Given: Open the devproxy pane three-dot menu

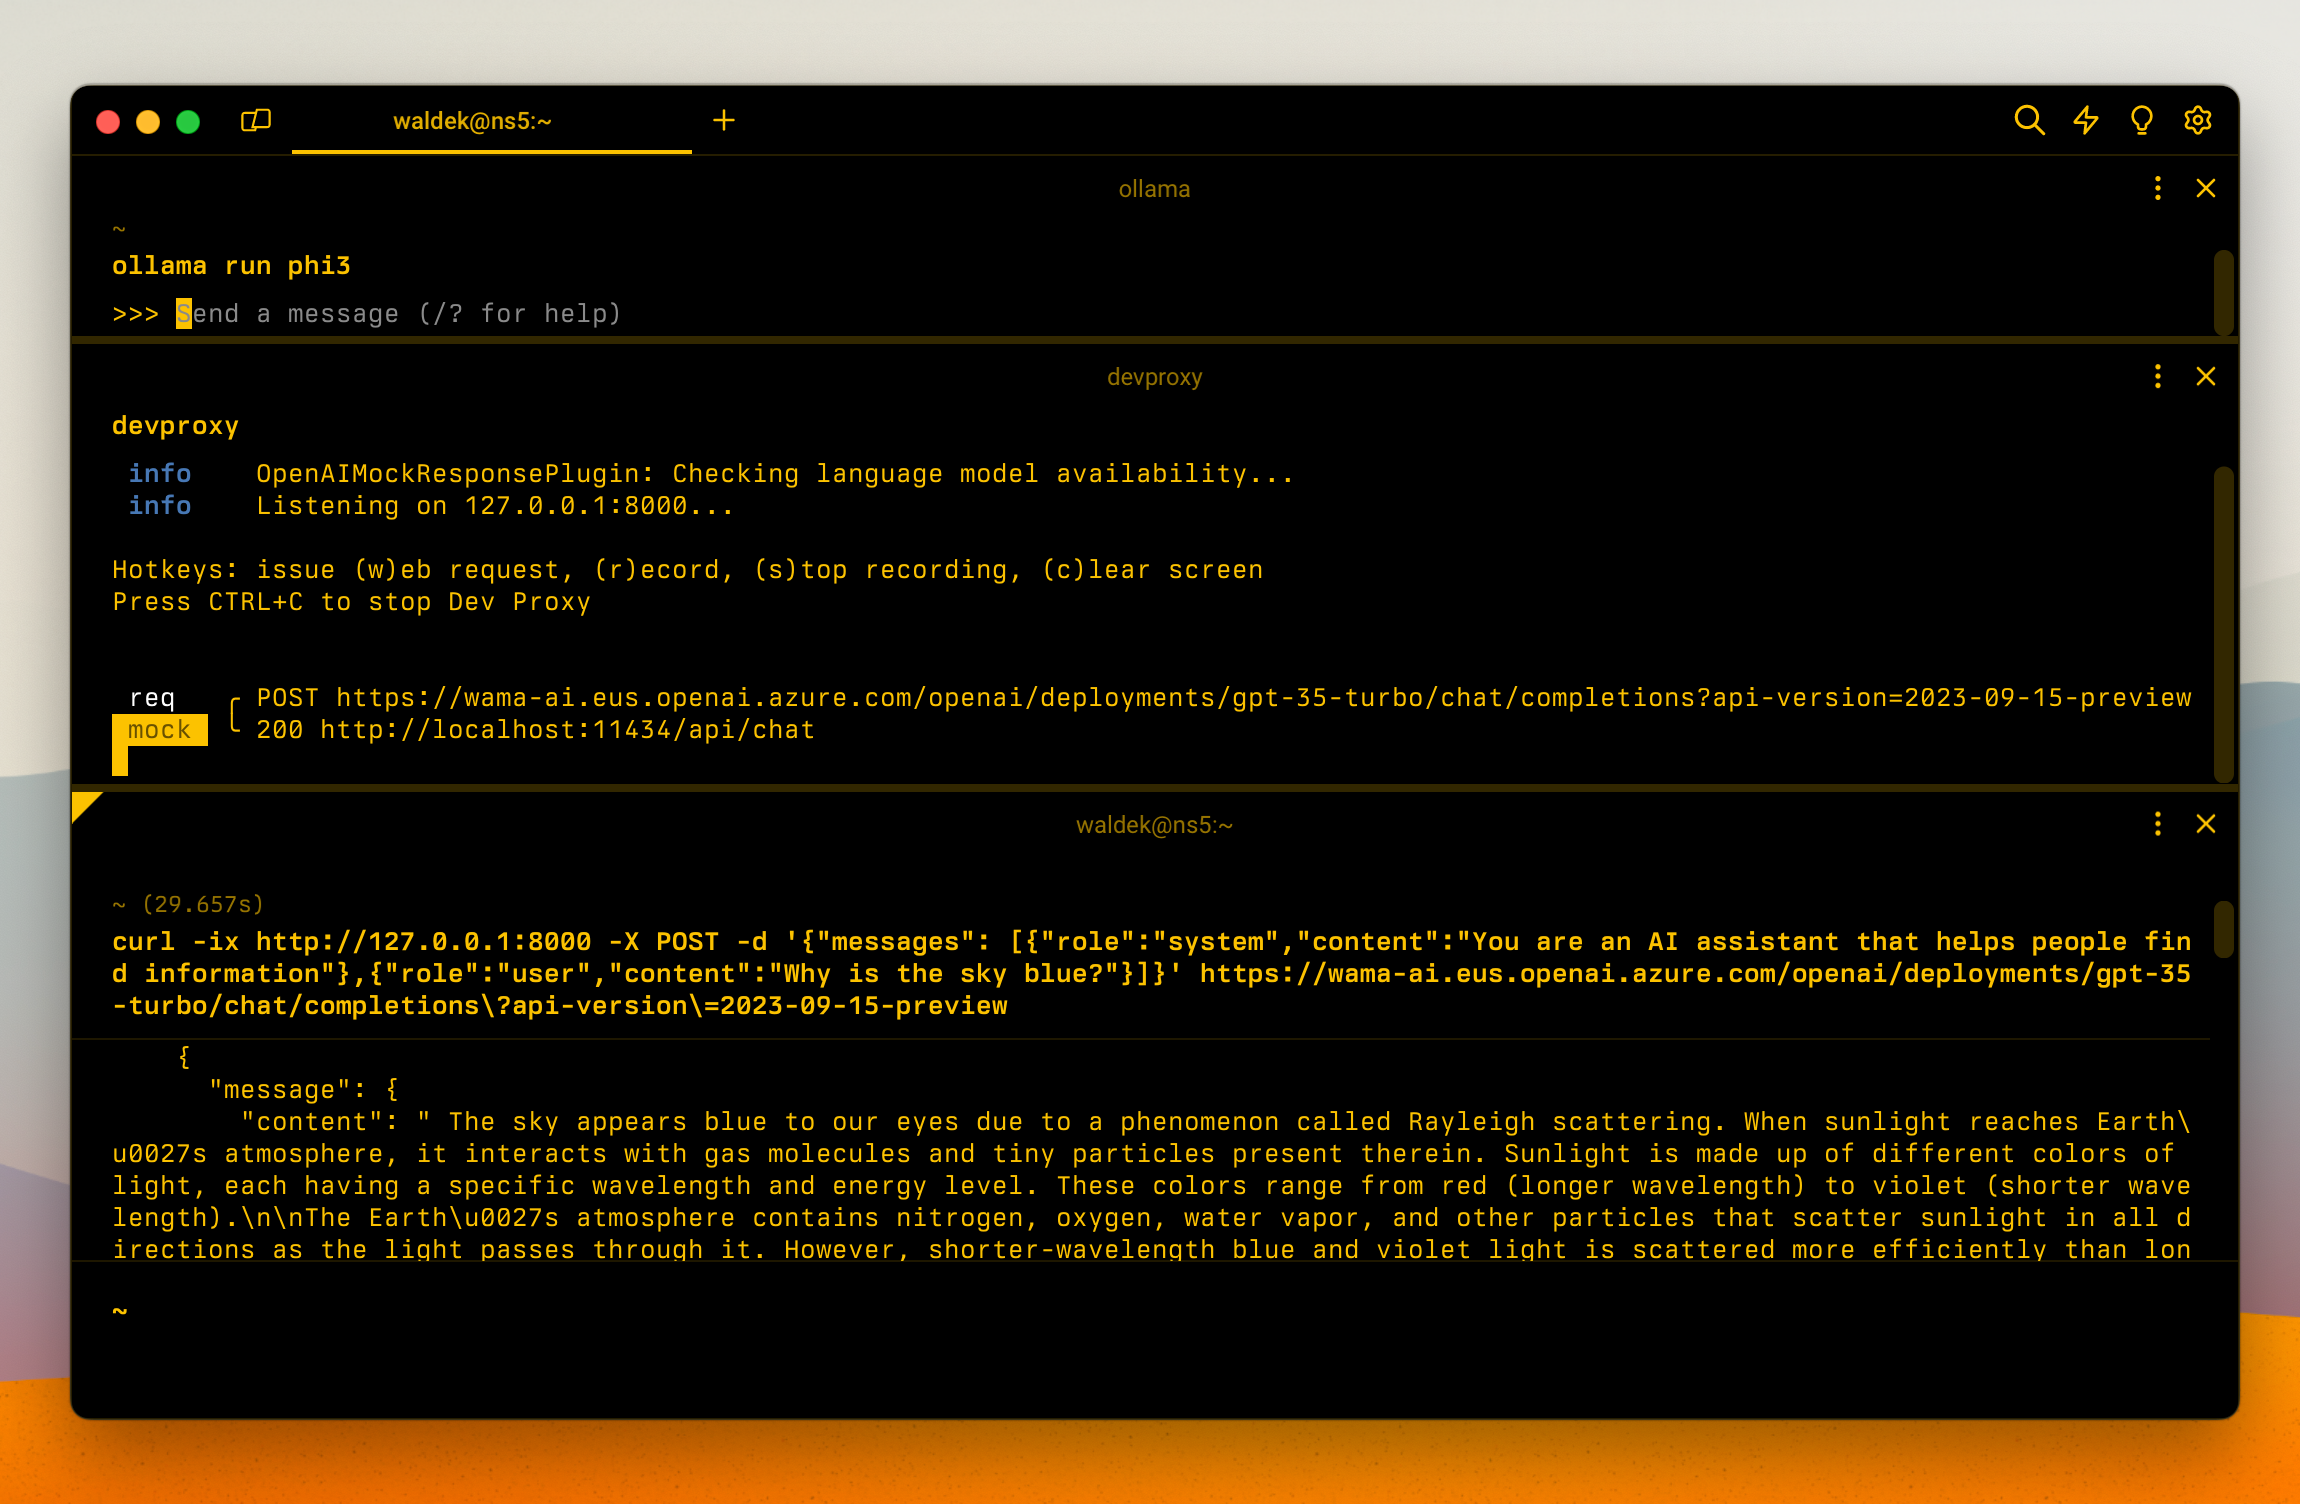Looking at the screenshot, I should (x=2157, y=377).
